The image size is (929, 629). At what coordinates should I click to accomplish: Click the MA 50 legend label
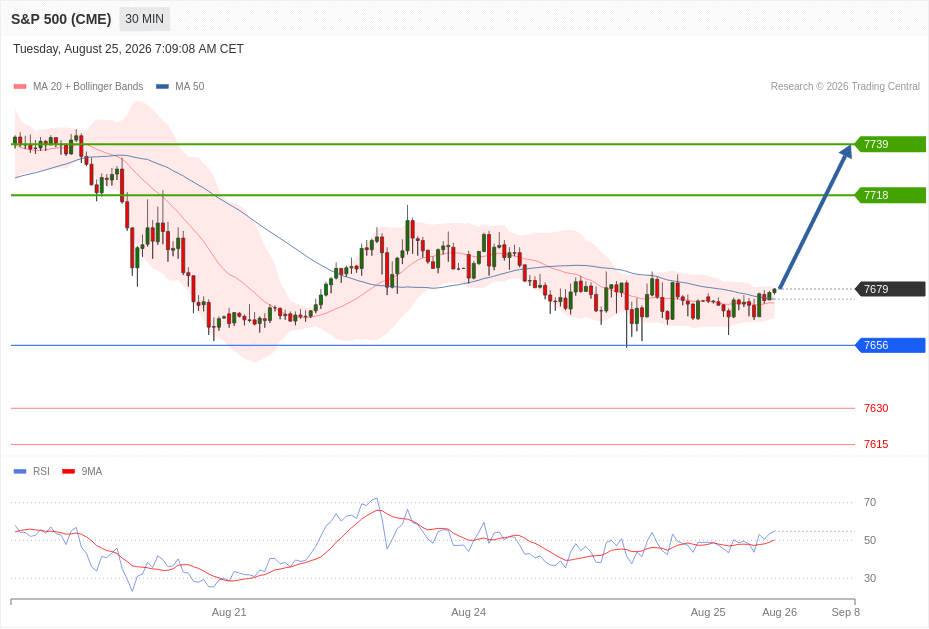[190, 86]
